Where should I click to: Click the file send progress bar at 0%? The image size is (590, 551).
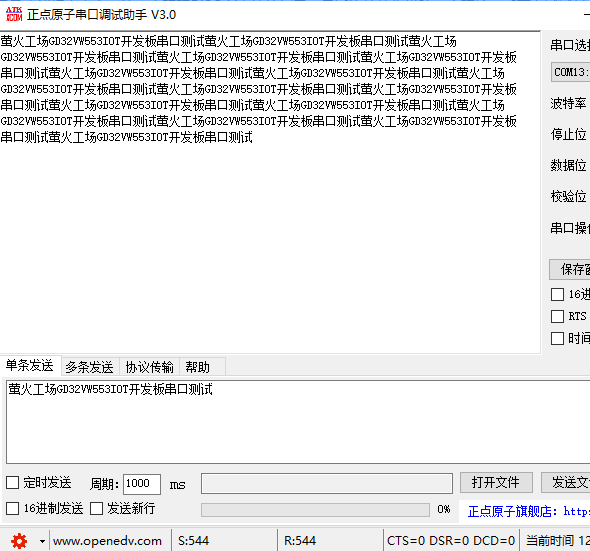[315, 510]
